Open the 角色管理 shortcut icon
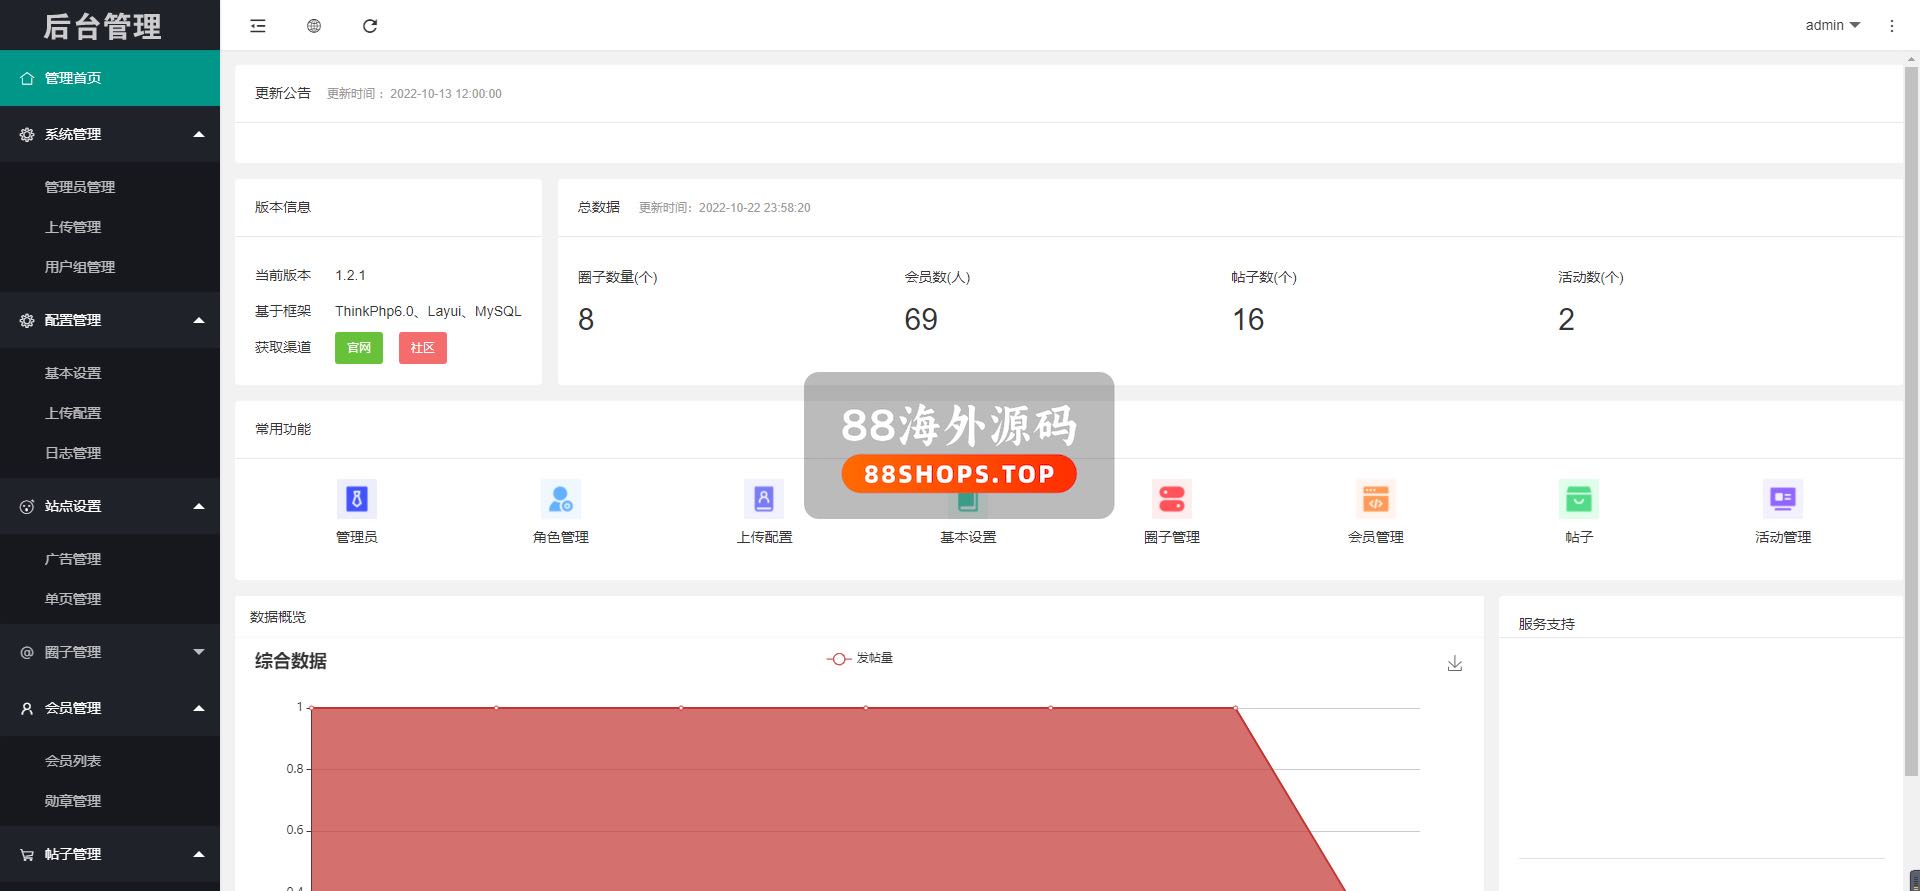The width and height of the screenshot is (1920, 891). pyautogui.click(x=560, y=498)
